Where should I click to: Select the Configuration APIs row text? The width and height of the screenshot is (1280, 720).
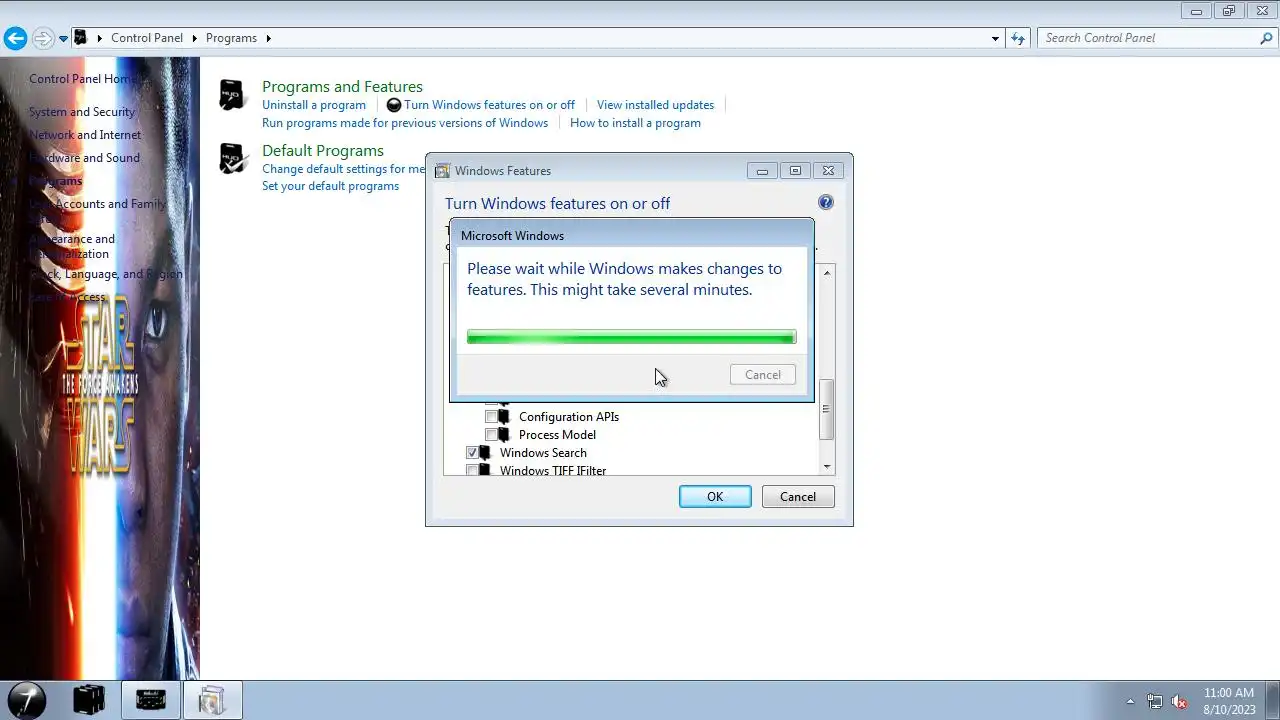(x=569, y=417)
